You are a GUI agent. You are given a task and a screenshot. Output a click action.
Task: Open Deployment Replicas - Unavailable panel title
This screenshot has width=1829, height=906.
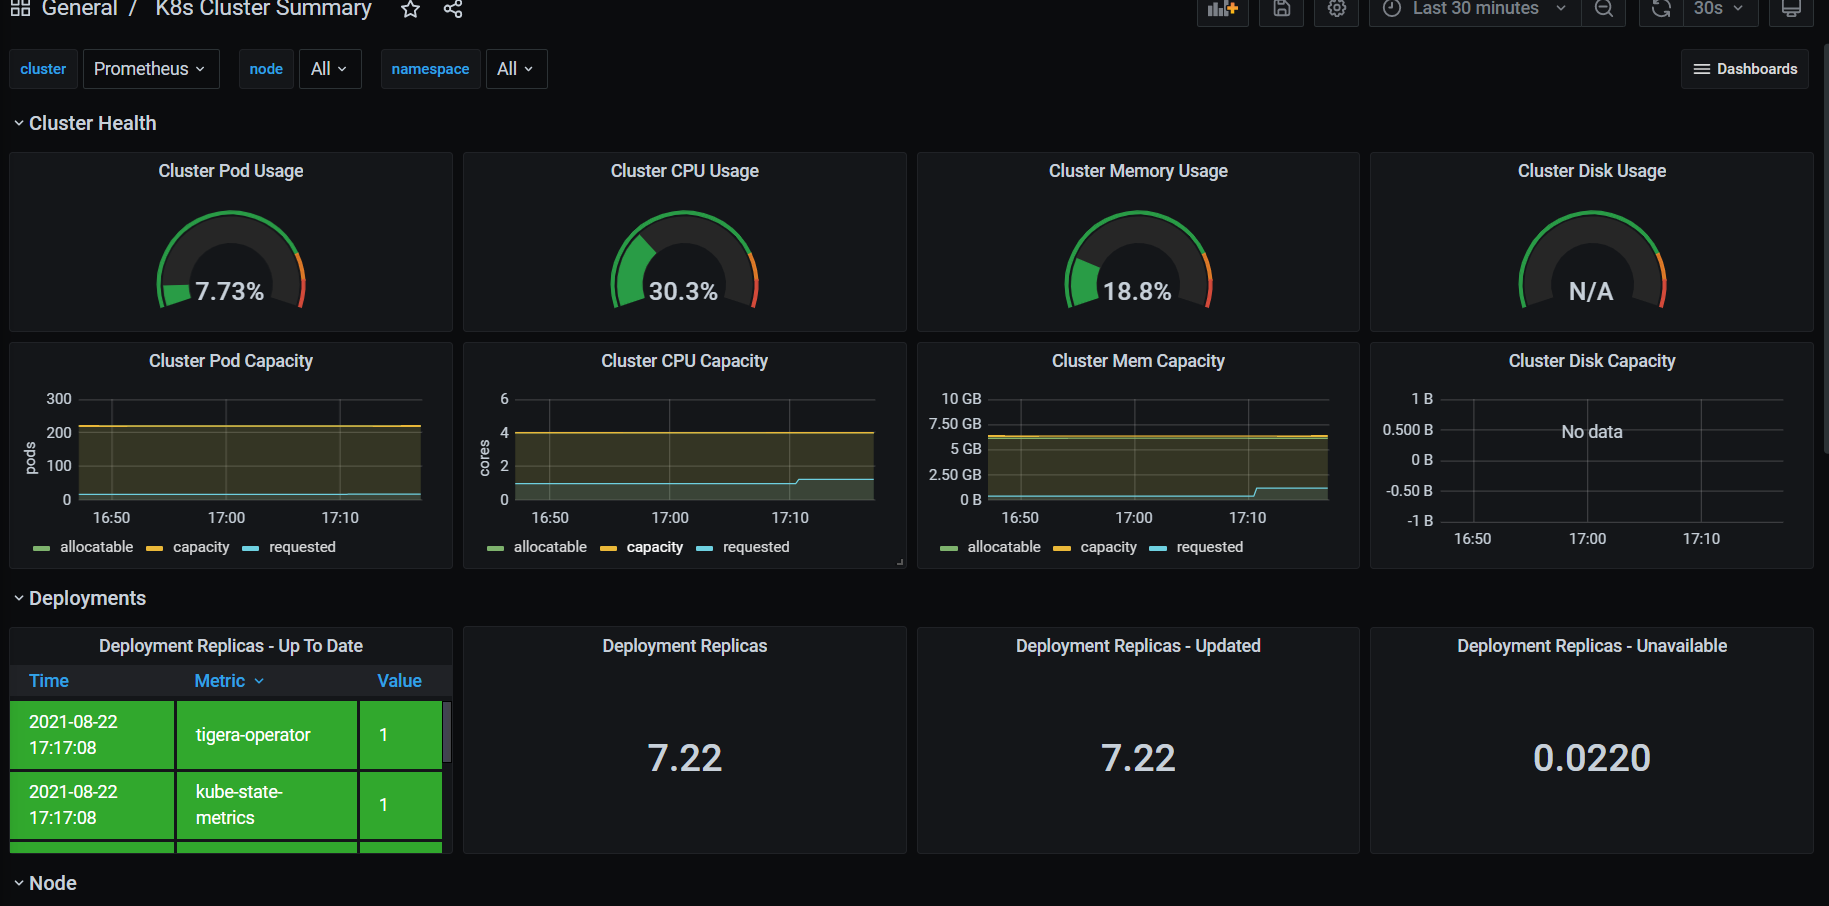1592,646
